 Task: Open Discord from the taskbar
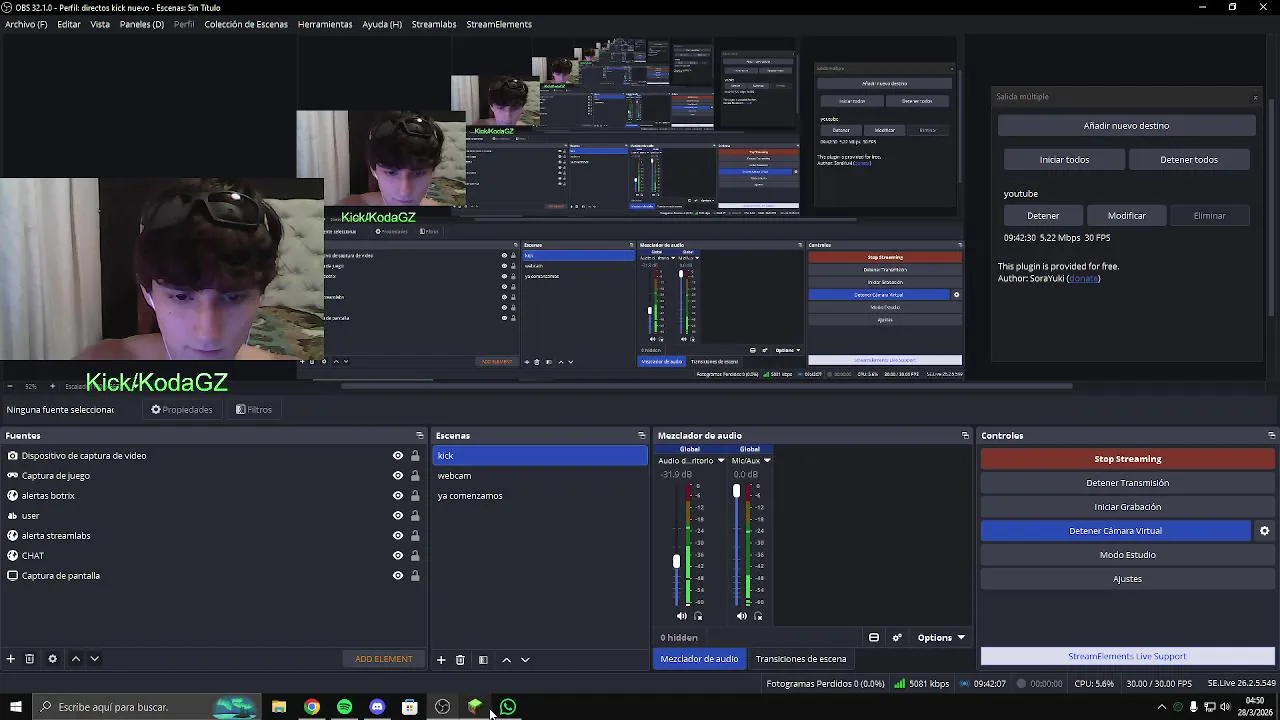(x=377, y=707)
